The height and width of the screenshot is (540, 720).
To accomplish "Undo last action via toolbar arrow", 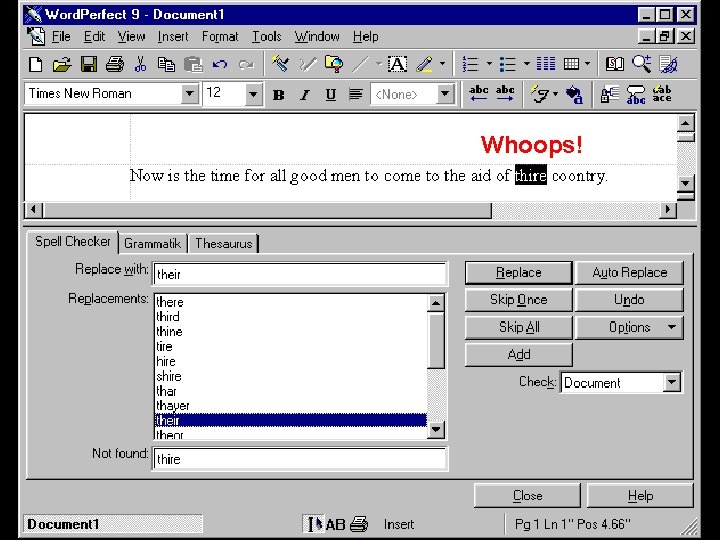I will coord(219,64).
